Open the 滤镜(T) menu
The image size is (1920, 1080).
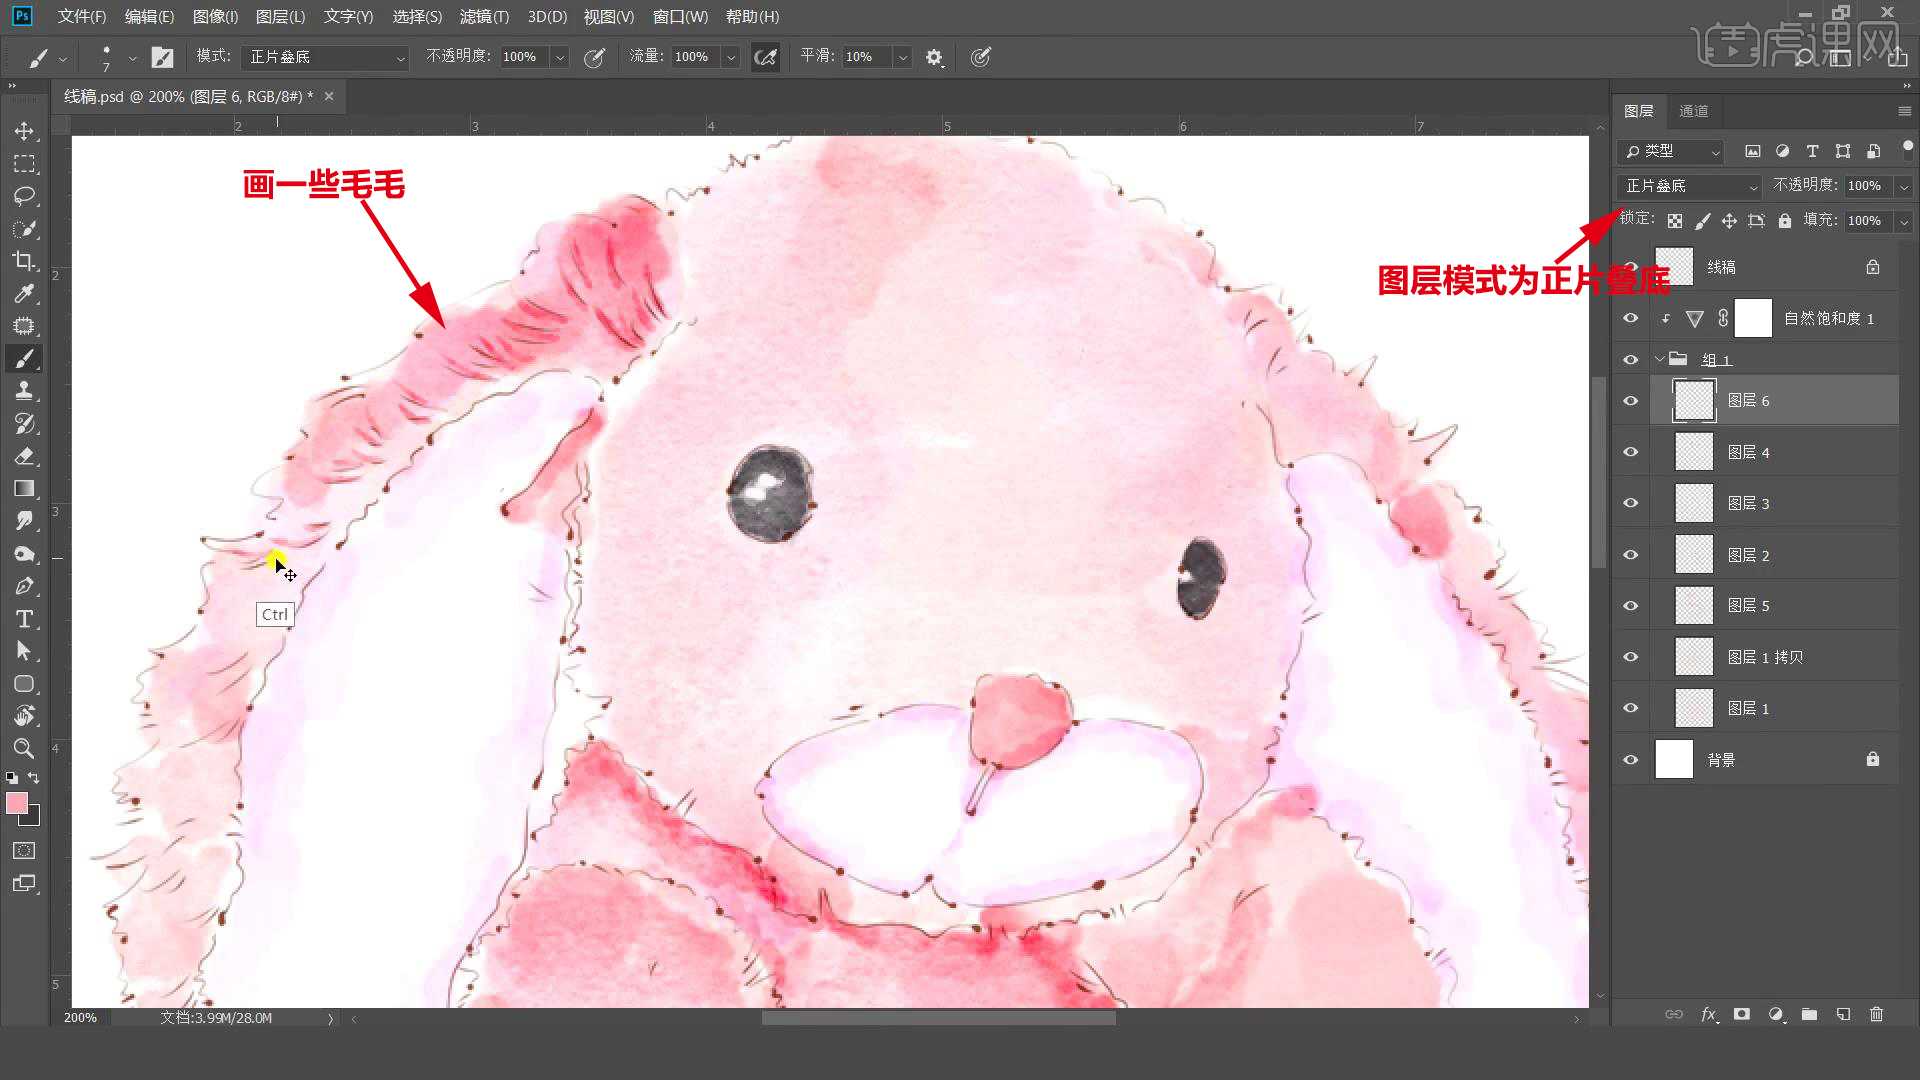484,17
